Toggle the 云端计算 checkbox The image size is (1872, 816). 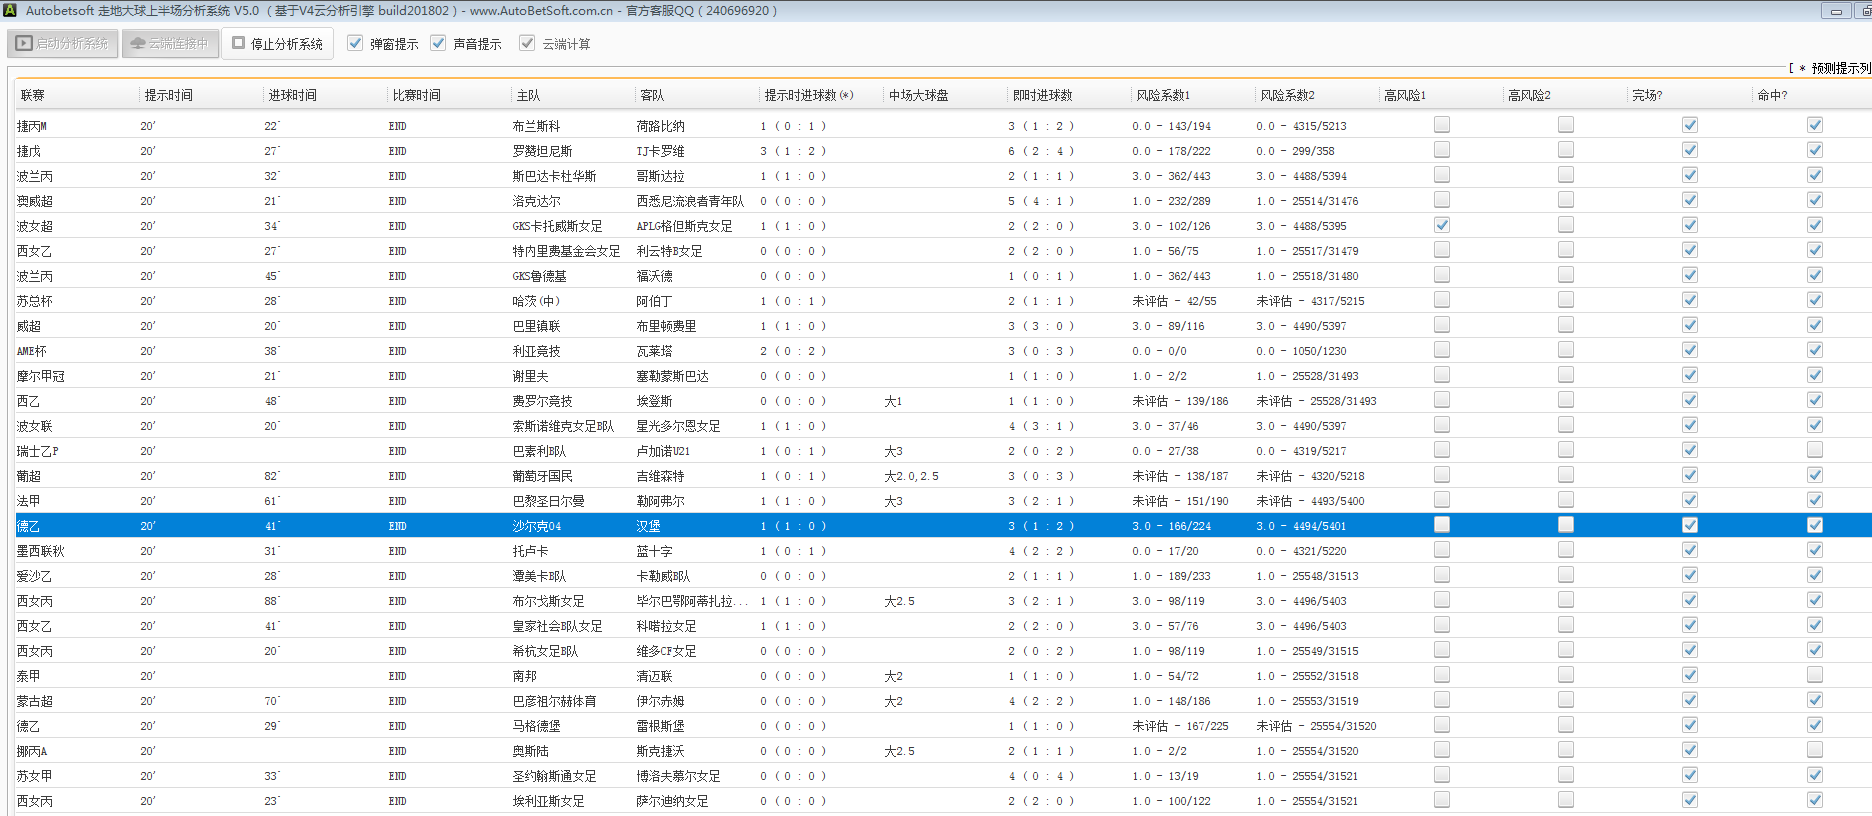(x=527, y=43)
